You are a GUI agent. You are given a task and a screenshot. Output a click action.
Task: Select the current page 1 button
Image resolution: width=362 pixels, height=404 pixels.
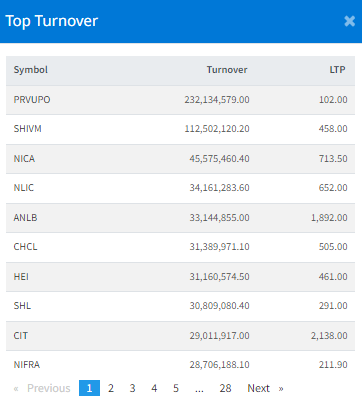coord(89,388)
